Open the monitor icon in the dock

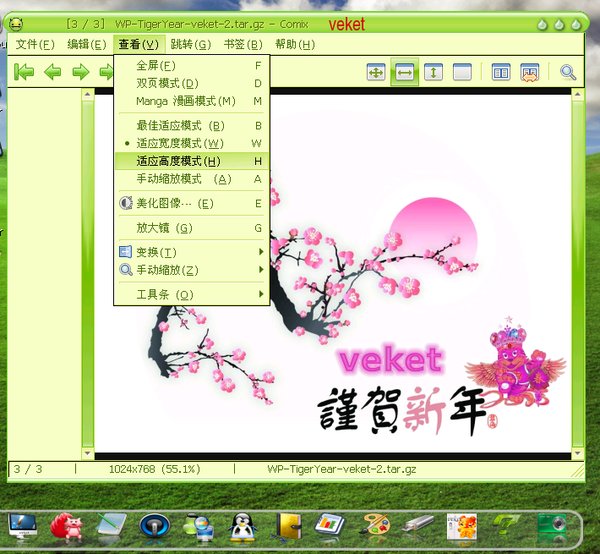23,526
